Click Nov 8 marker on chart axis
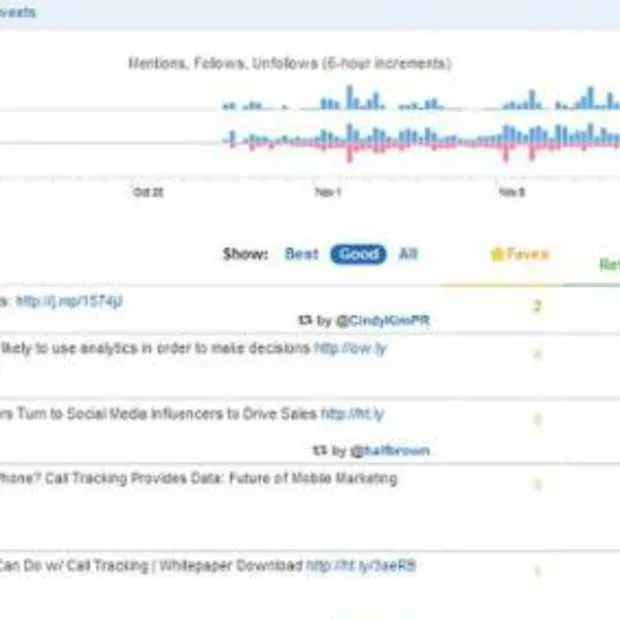The image size is (620, 620). pyautogui.click(x=511, y=191)
